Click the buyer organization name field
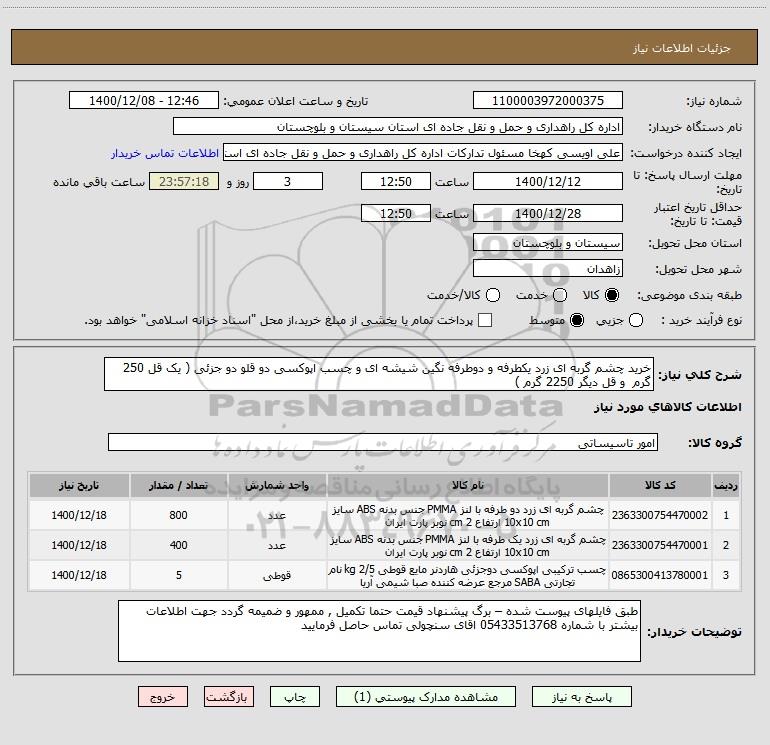 point(398,127)
